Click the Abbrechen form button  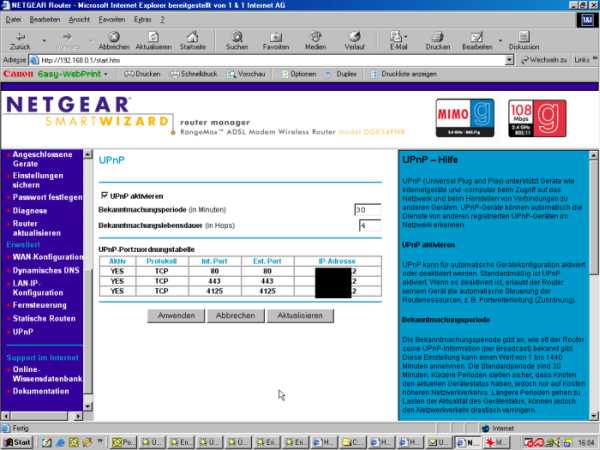[x=235, y=316]
